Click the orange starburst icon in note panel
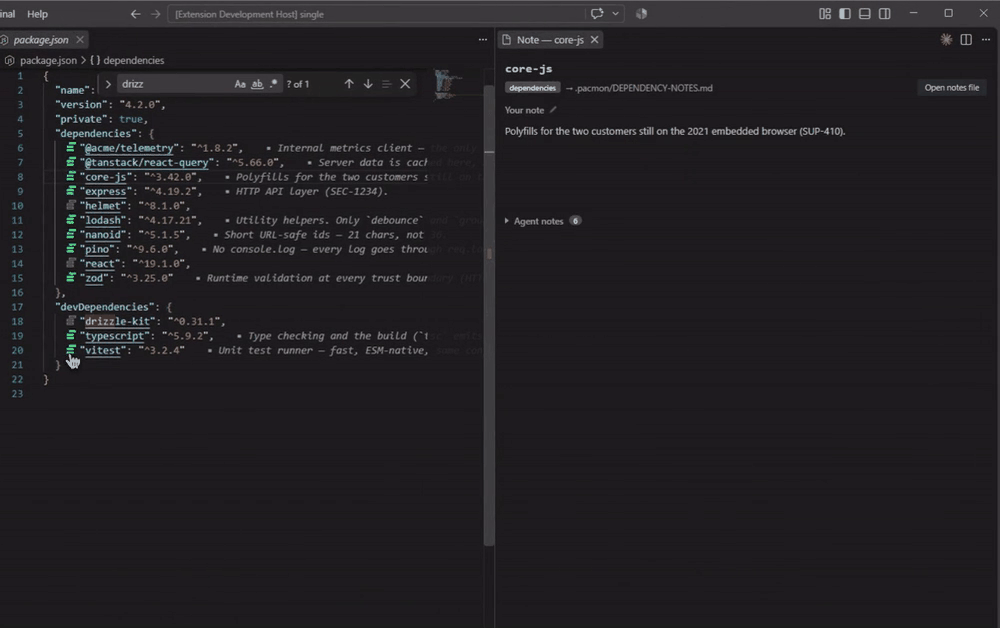 tap(946, 40)
